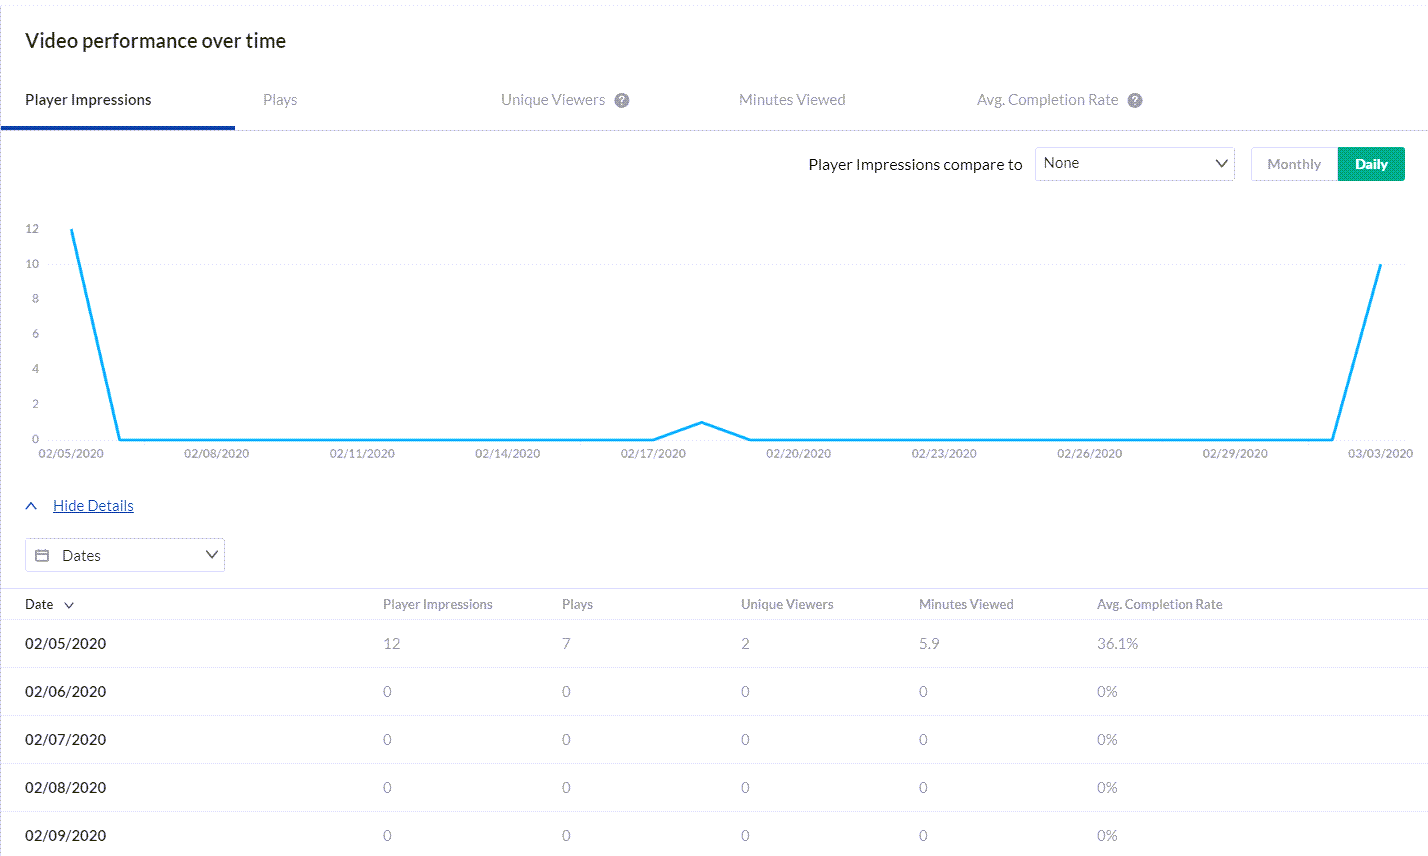The height and width of the screenshot is (856, 1428).
Task: Click the small chart bump near 02/18/2020
Action: click(702, 423)
